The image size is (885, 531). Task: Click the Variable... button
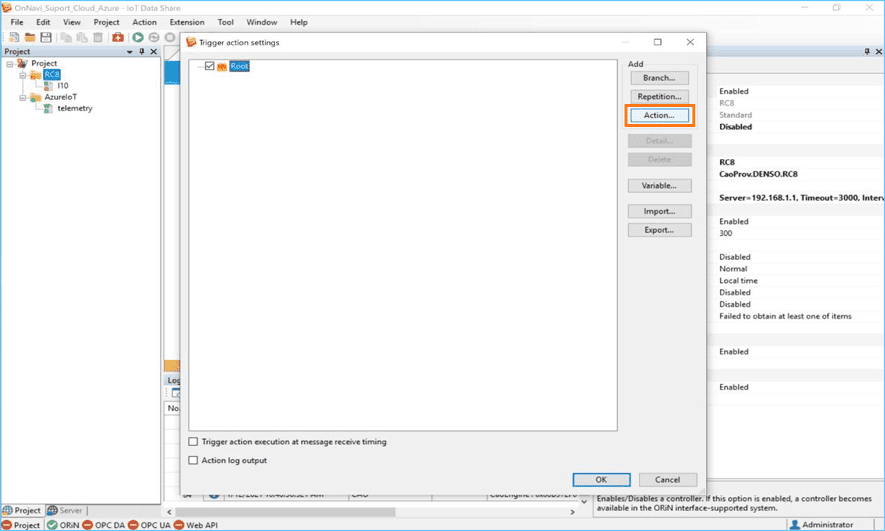(x=659, y=186)
